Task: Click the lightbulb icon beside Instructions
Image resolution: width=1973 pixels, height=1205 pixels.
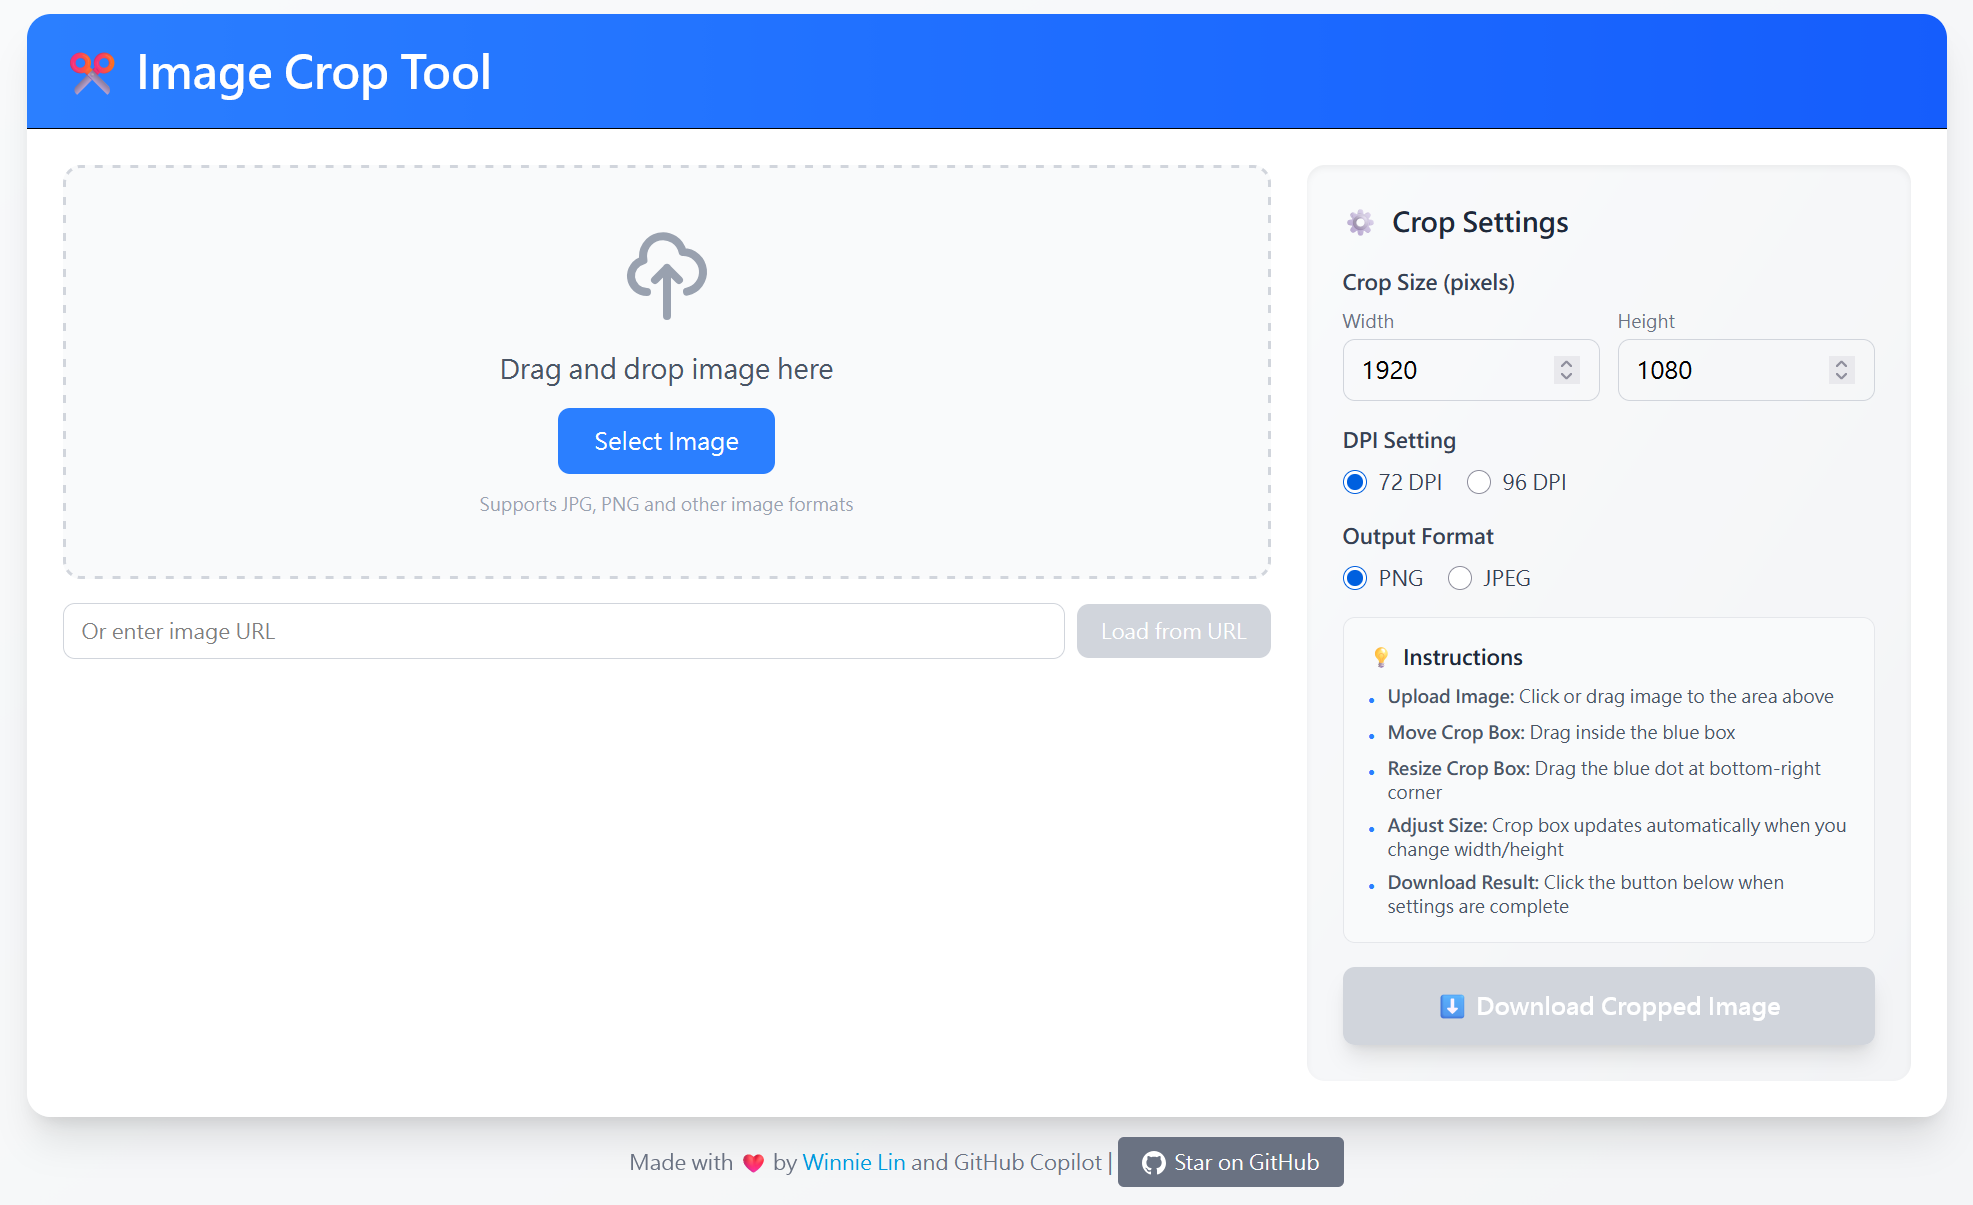Action: [1381, 657]
